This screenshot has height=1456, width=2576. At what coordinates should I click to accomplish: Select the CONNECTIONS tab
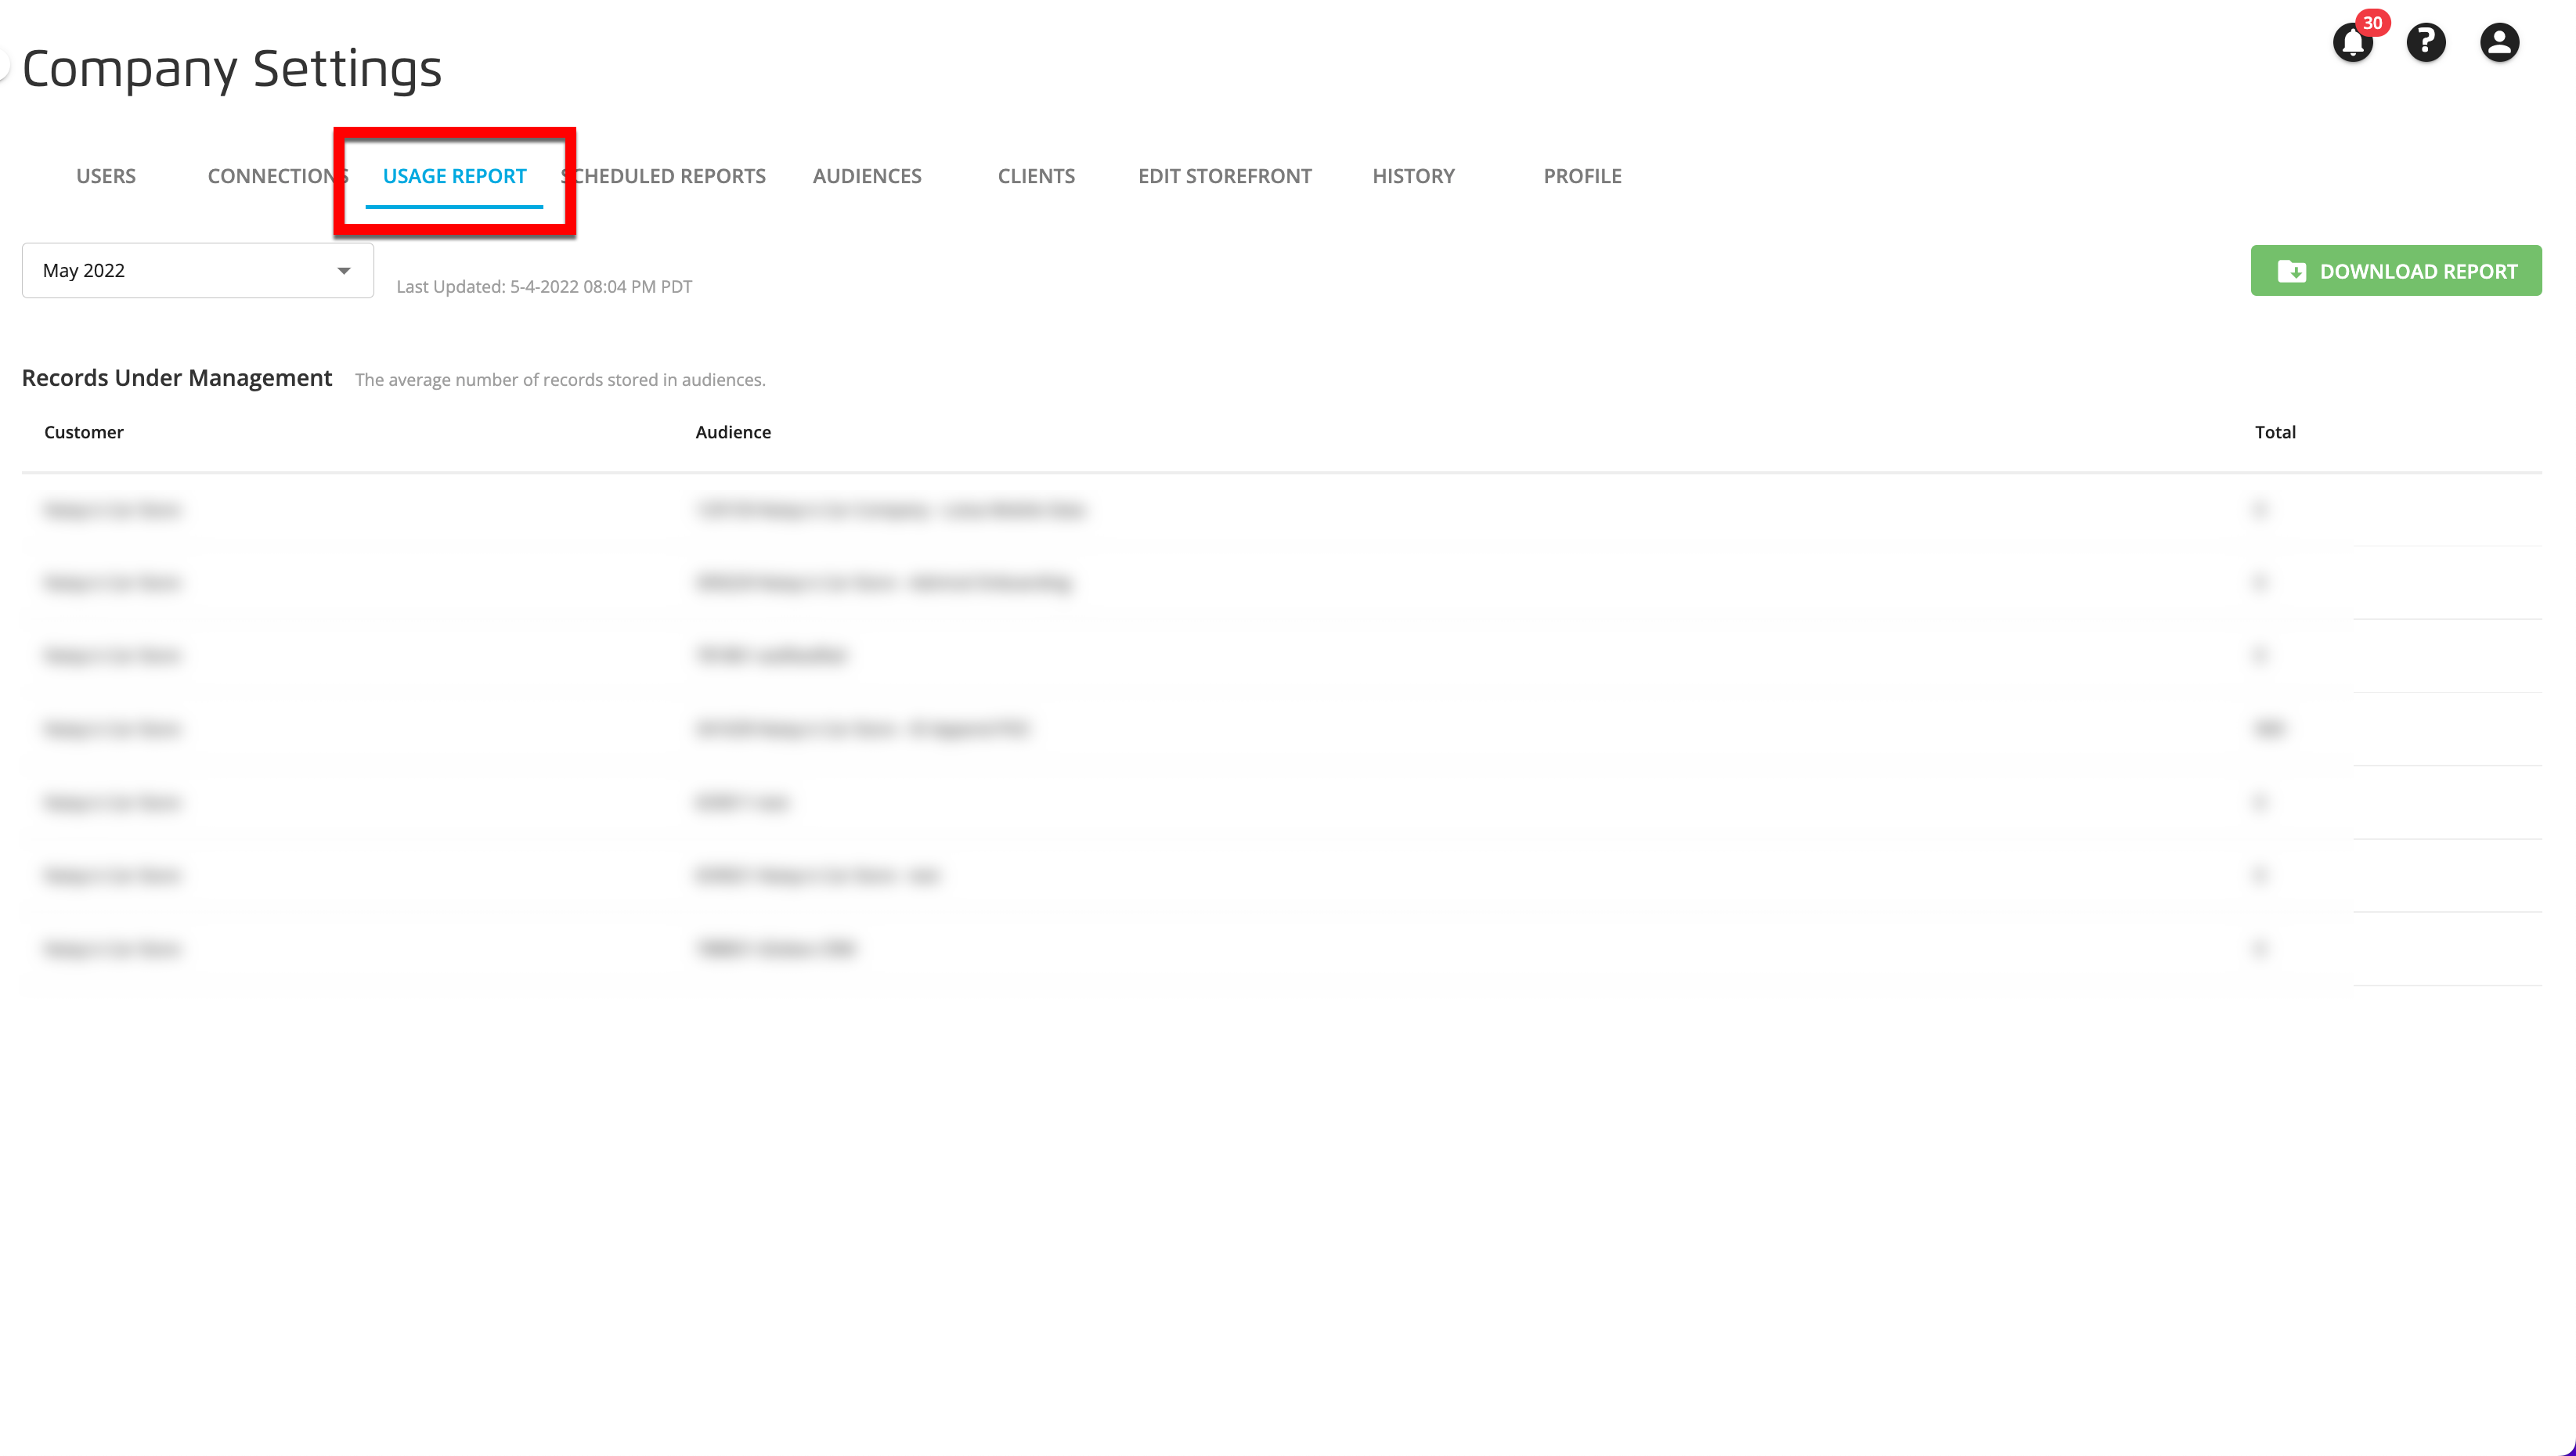(278, 175)
